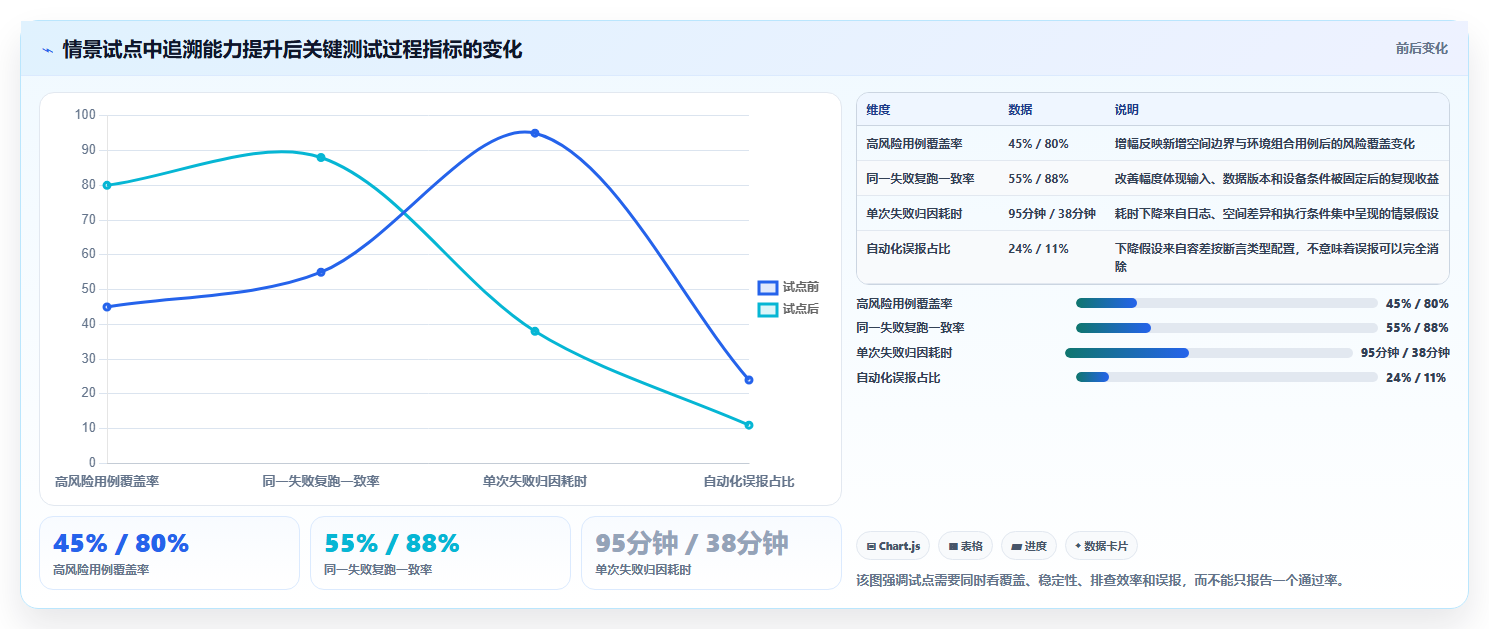Click table value 95分钟 / 38分钟
Screen dimensions: 1489x629
[1052, 214]
